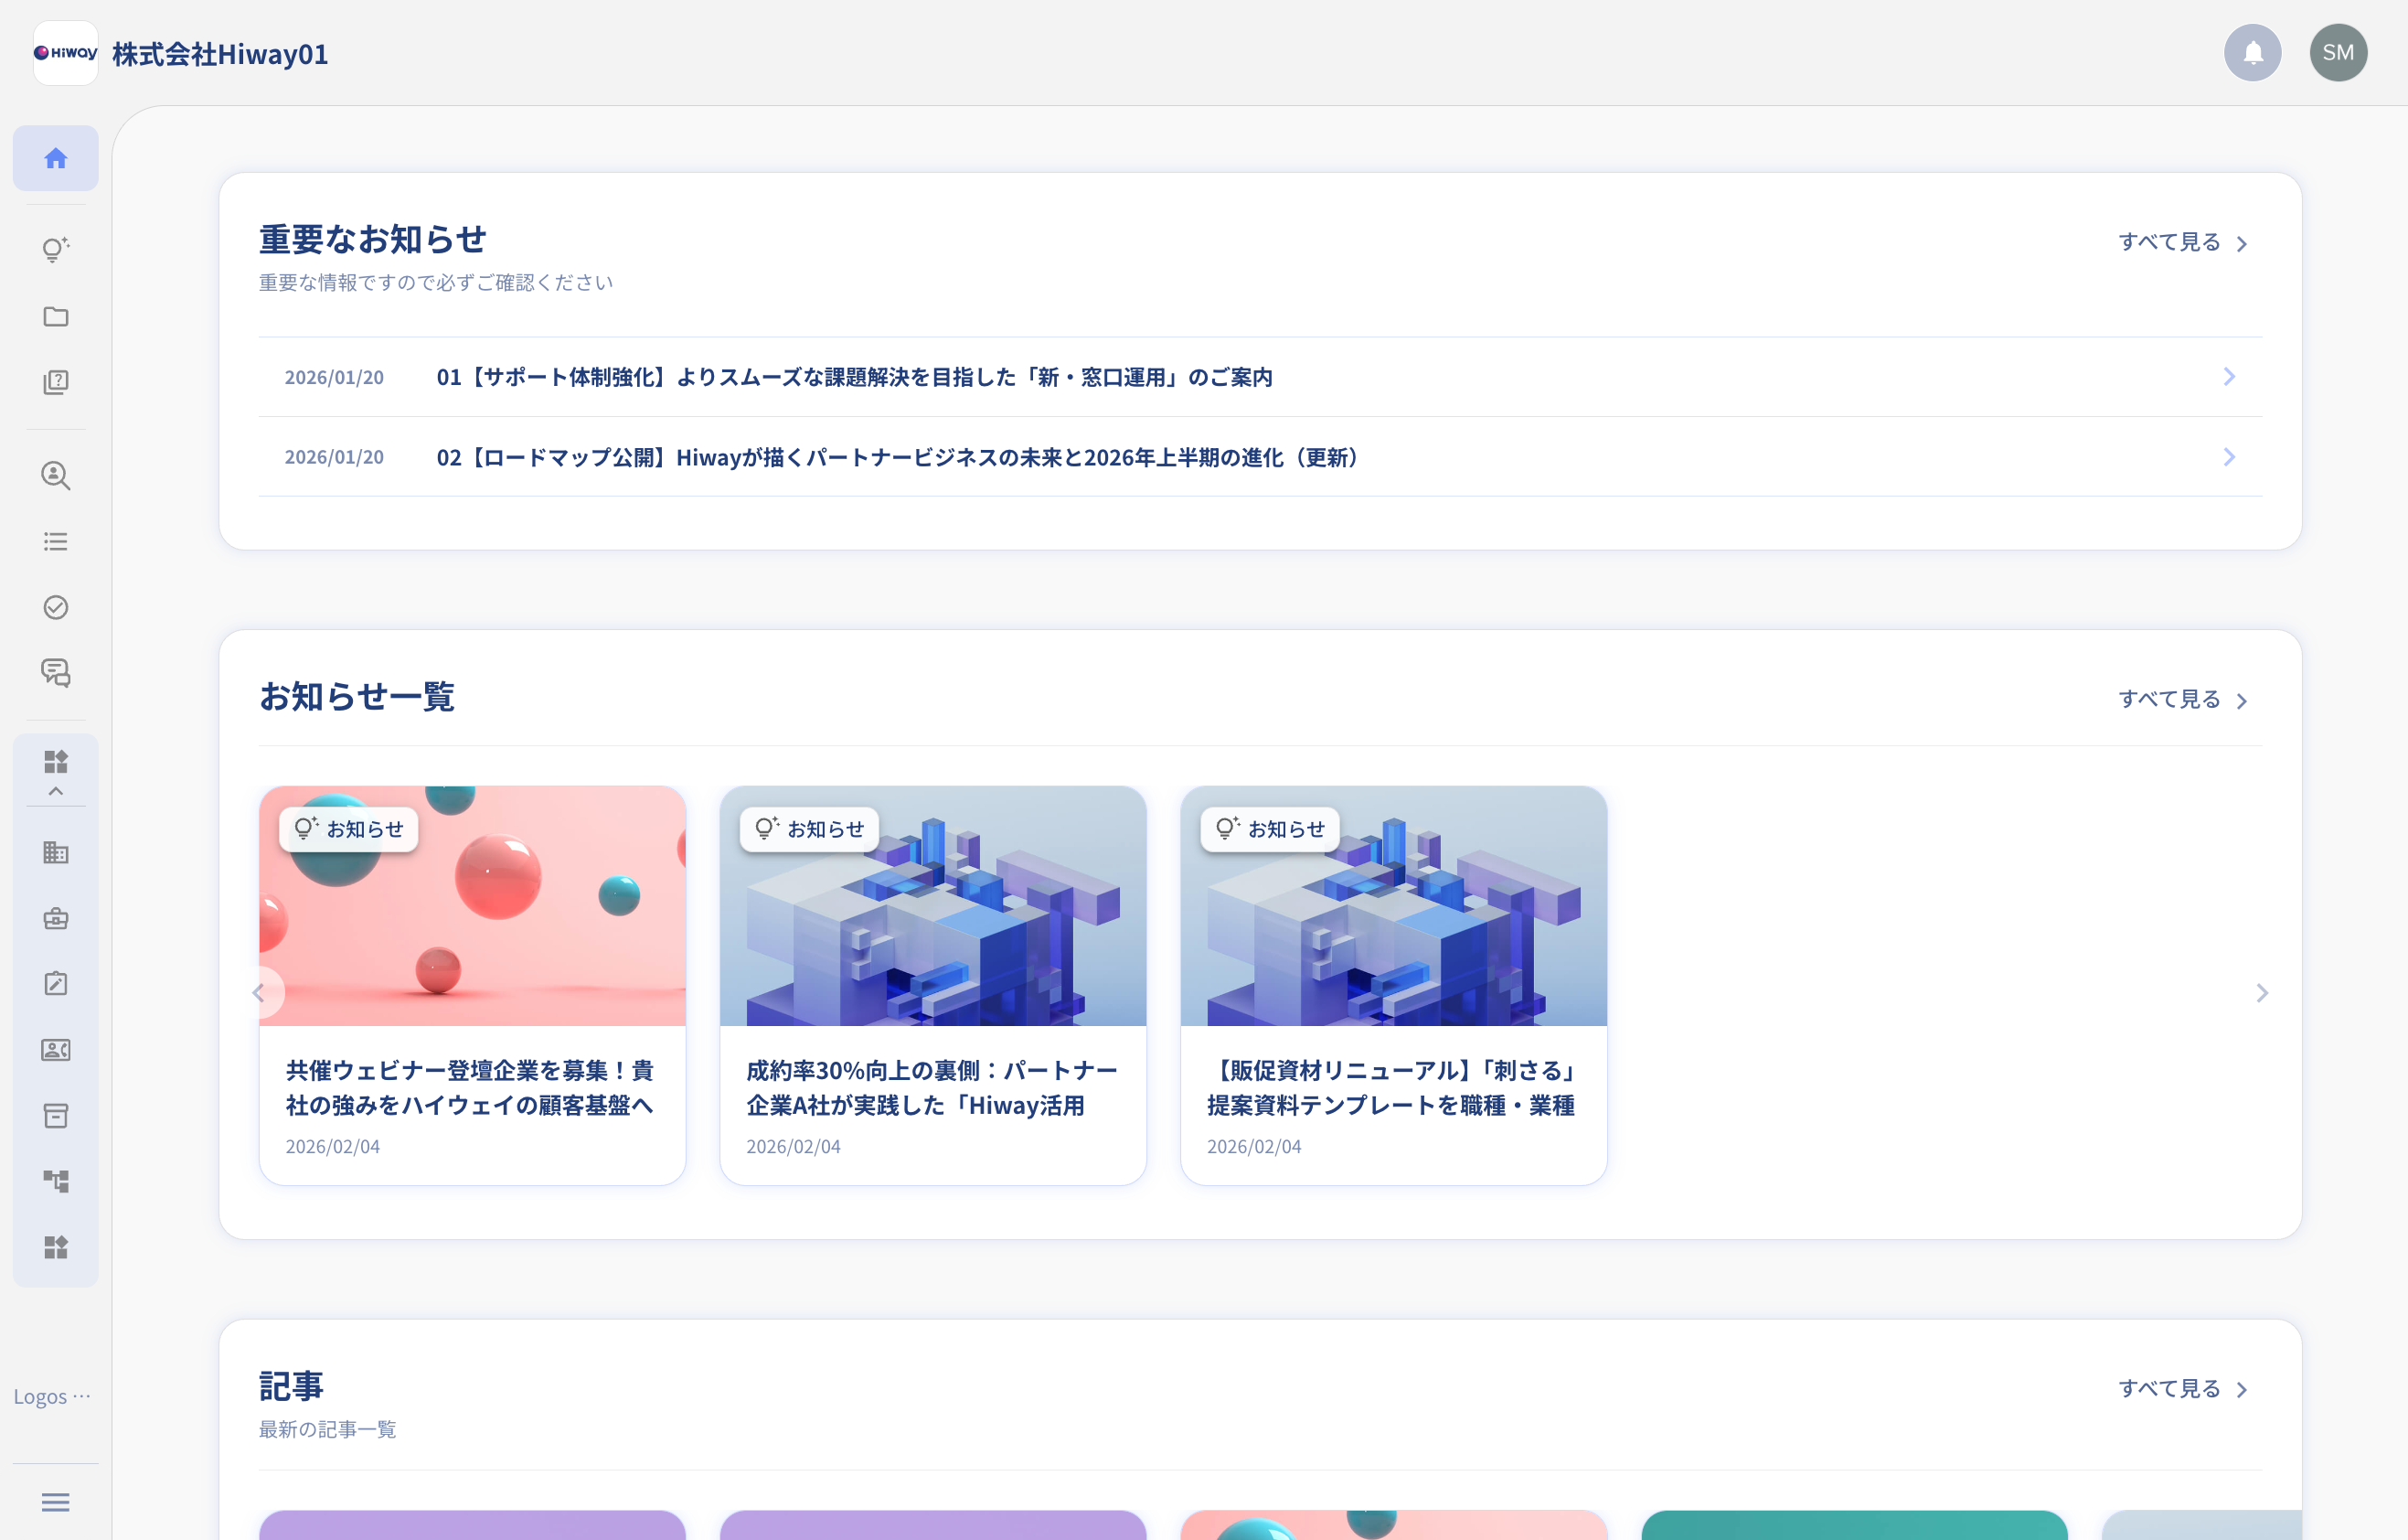Click the widgets icon above the collapse chevron

click(56, 761)
